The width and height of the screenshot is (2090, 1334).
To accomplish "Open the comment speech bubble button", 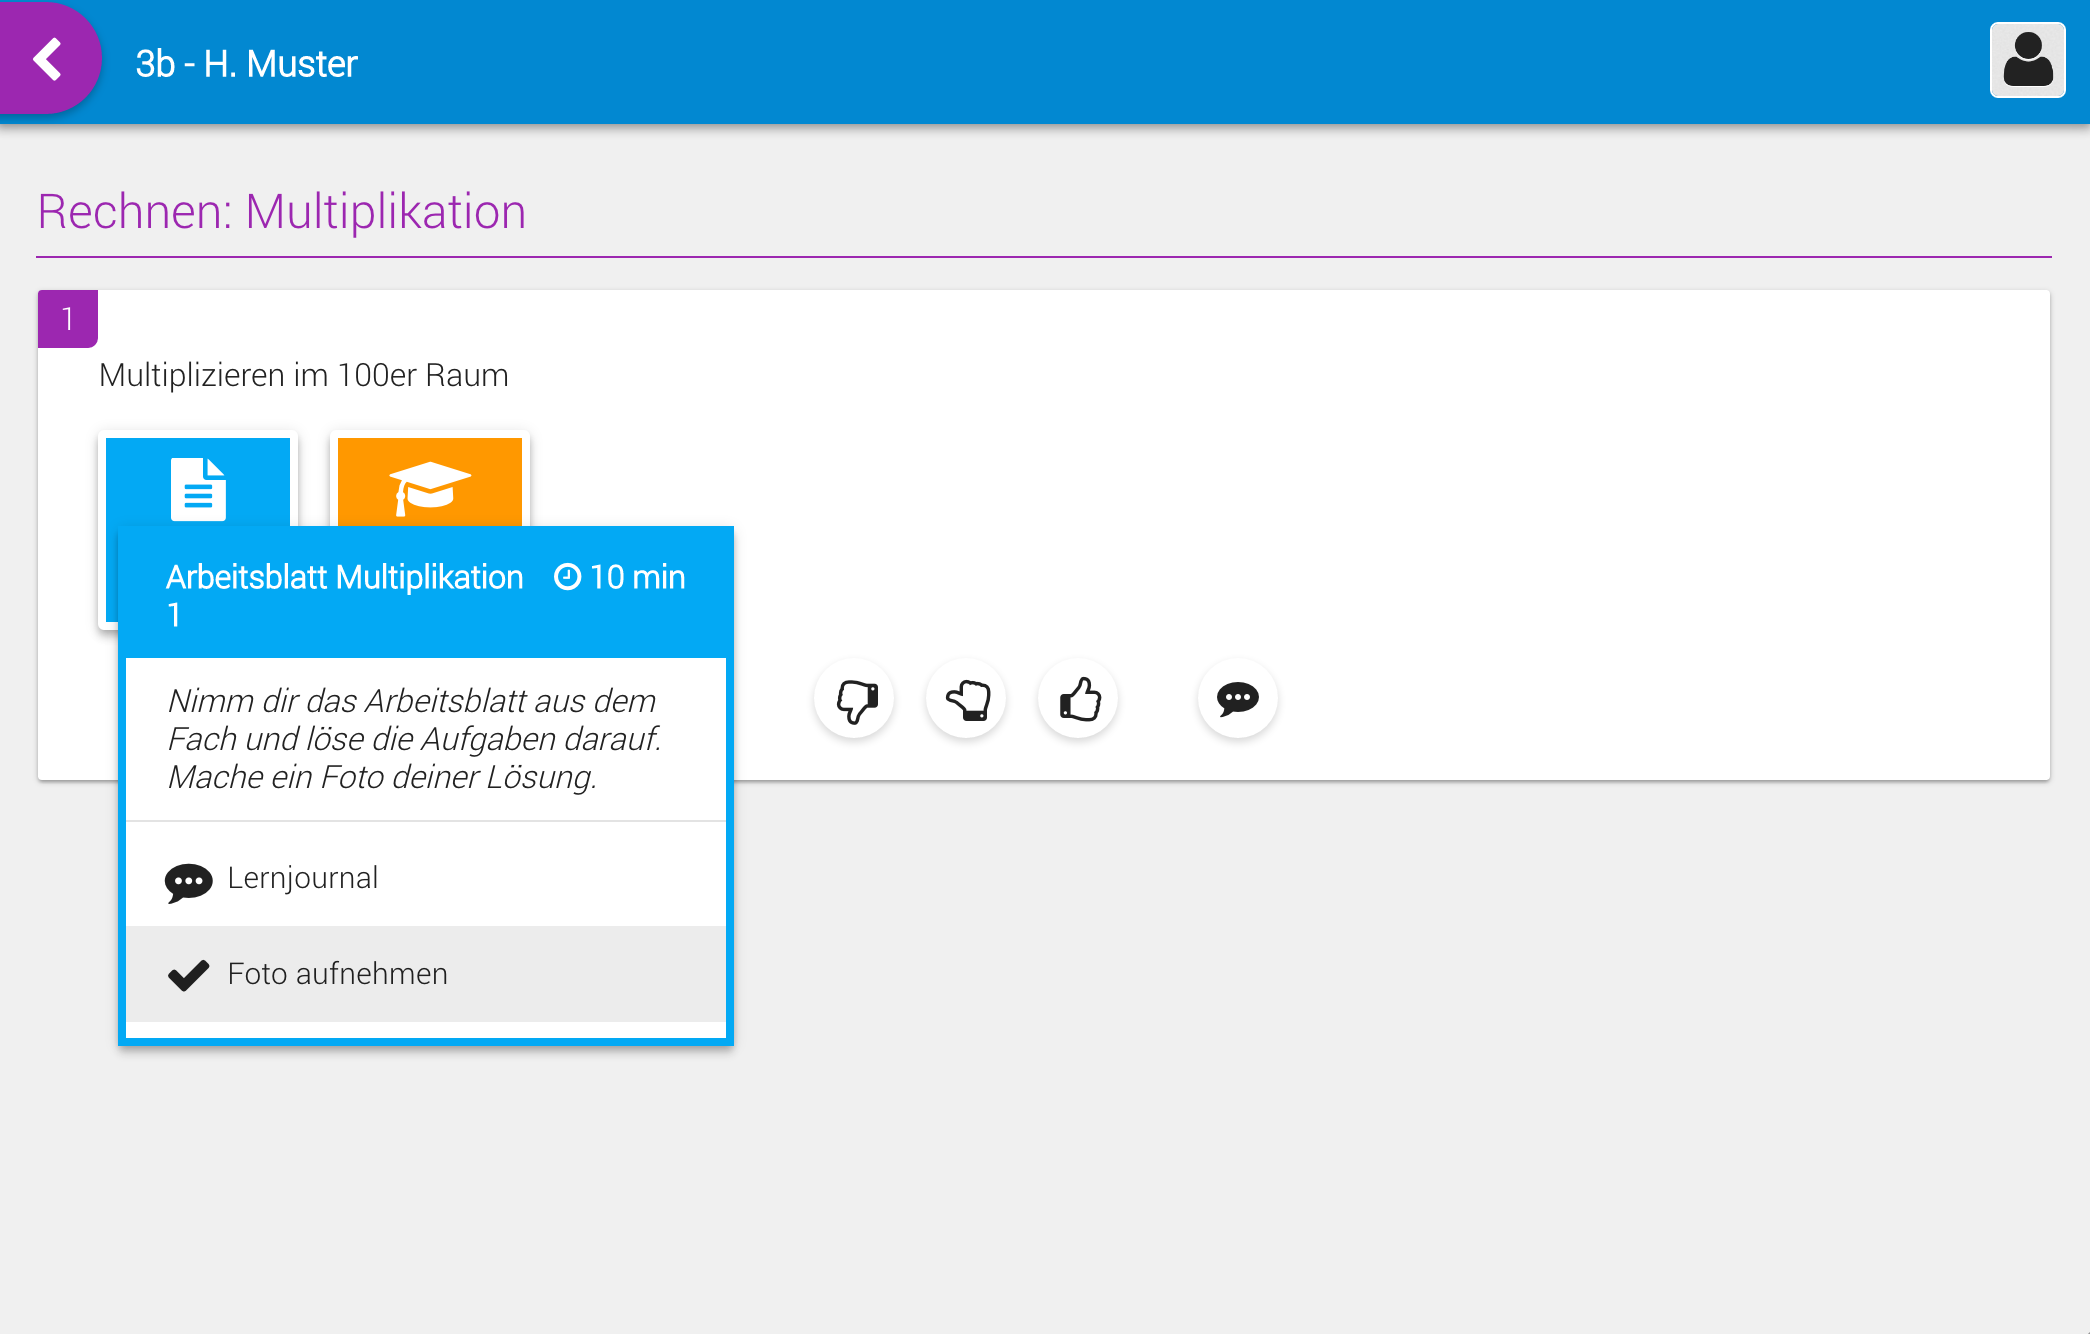I will [x=1238, y=699].
